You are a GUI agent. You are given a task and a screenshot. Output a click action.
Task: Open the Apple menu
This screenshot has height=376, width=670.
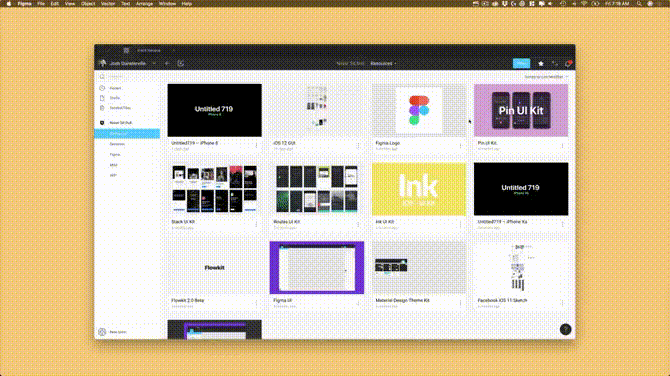click(9, 3)
